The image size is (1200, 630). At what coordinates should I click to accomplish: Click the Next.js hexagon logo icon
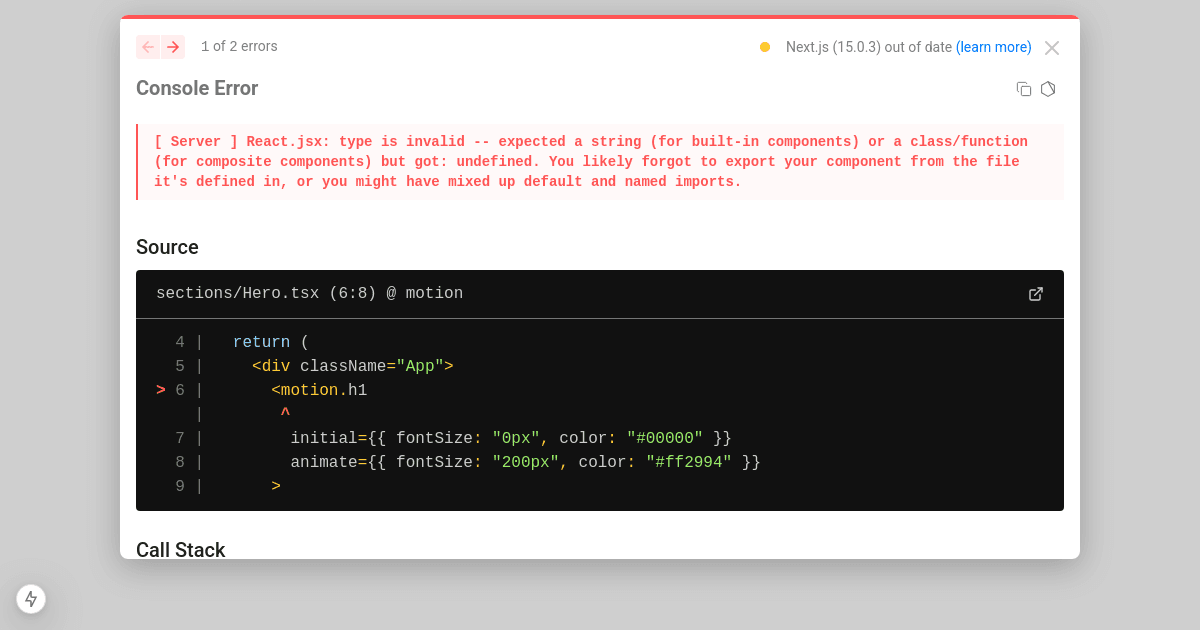coord(1047,89)
